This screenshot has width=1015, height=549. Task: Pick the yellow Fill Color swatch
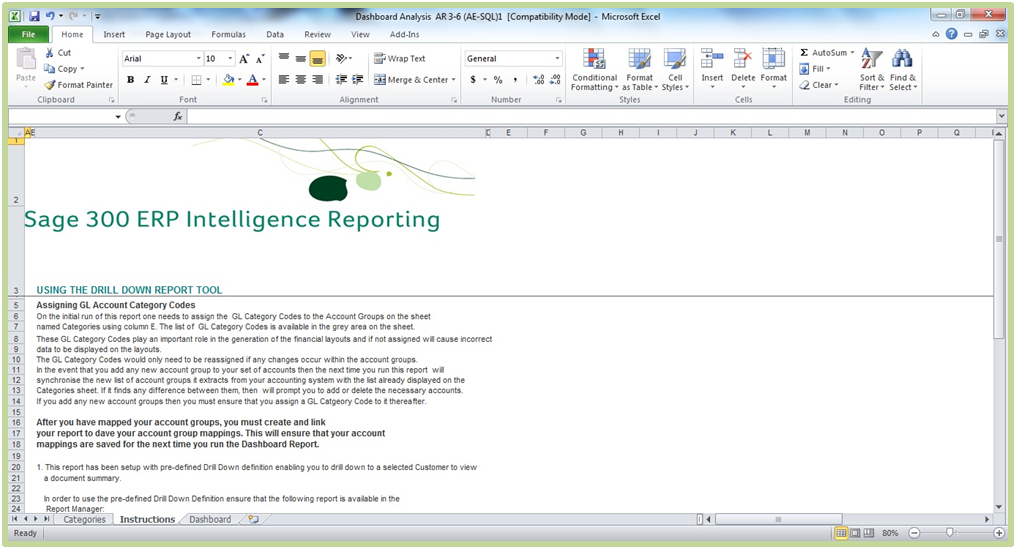[229, 80]
